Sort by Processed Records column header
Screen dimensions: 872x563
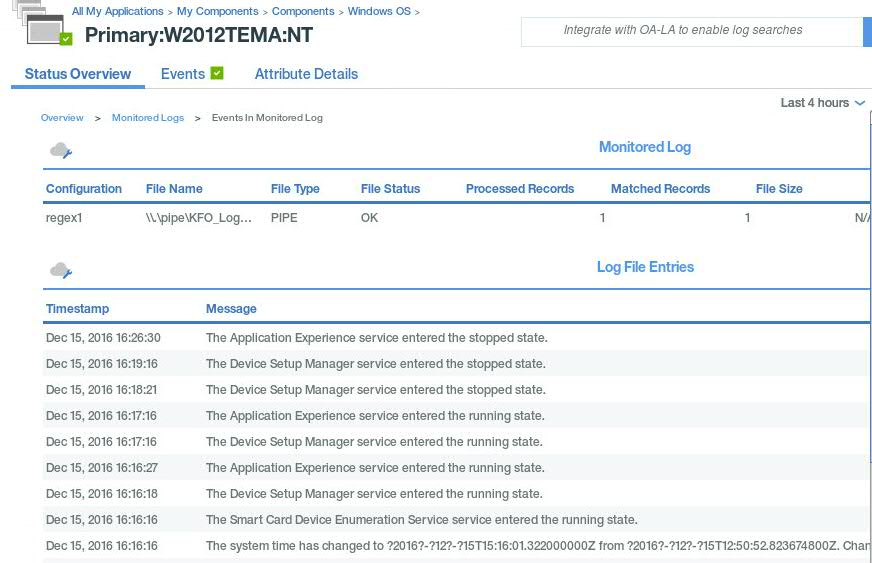click(520, 189)
